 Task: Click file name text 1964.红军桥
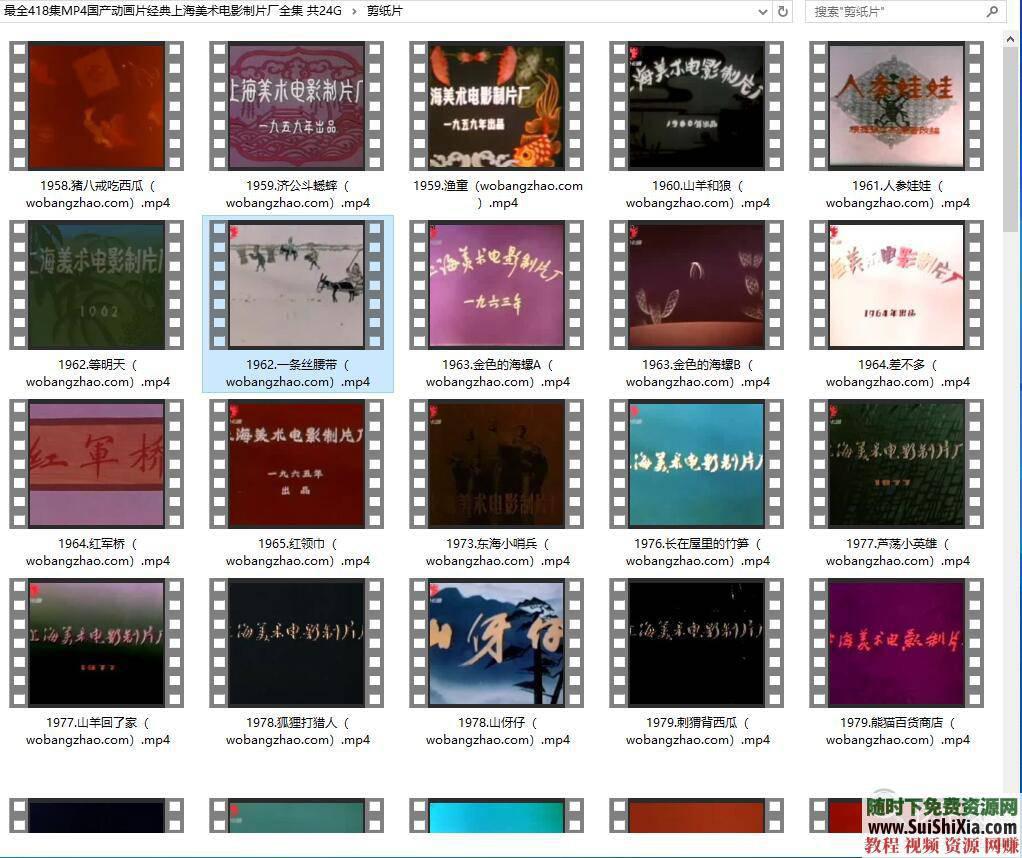pos(98,552)
